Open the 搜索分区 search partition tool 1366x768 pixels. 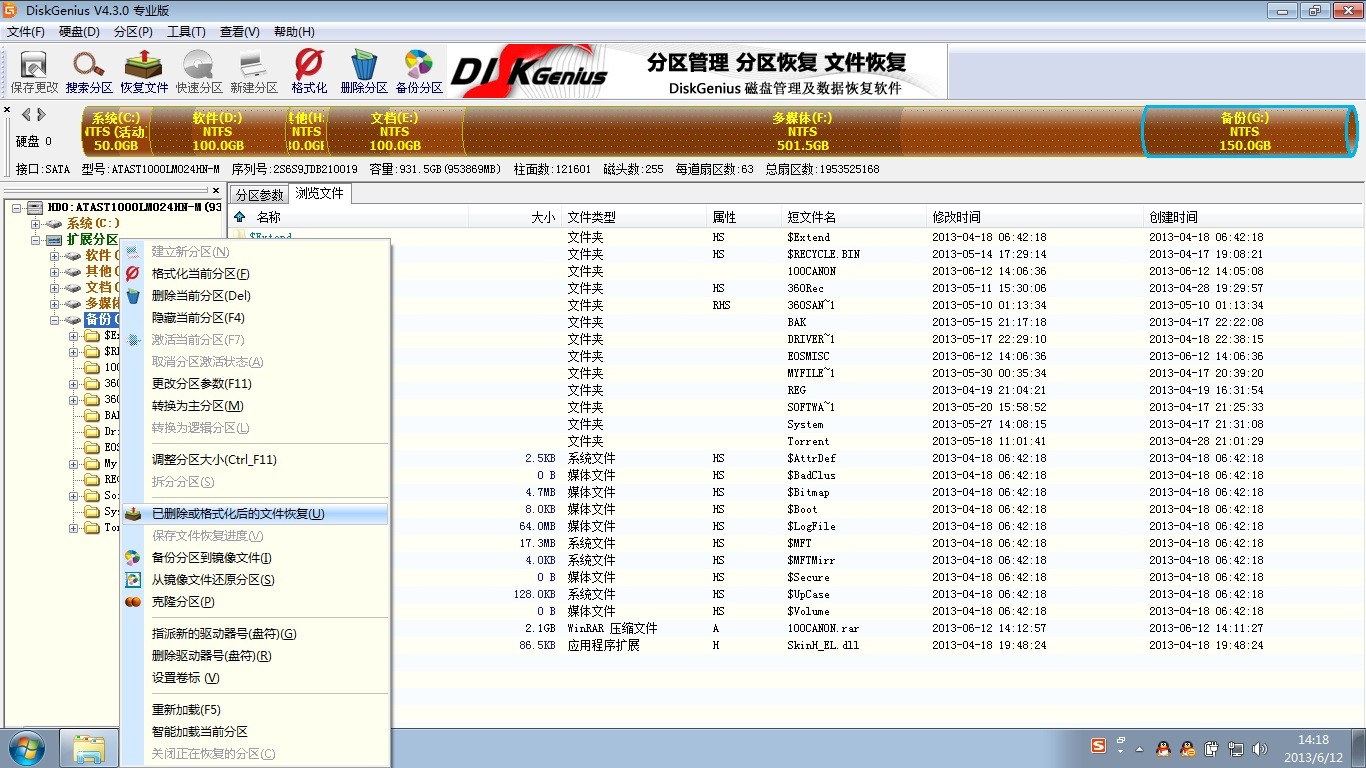(89, 72)
